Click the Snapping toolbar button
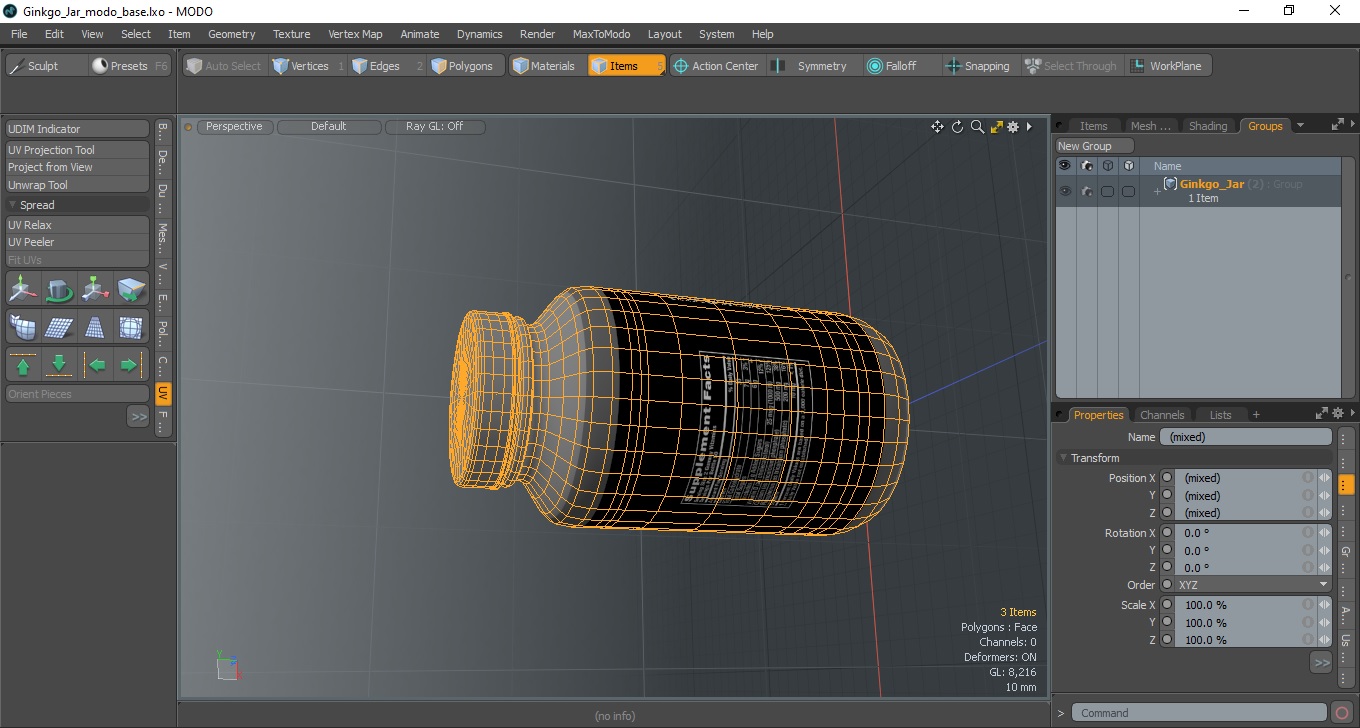 point(979,66)
